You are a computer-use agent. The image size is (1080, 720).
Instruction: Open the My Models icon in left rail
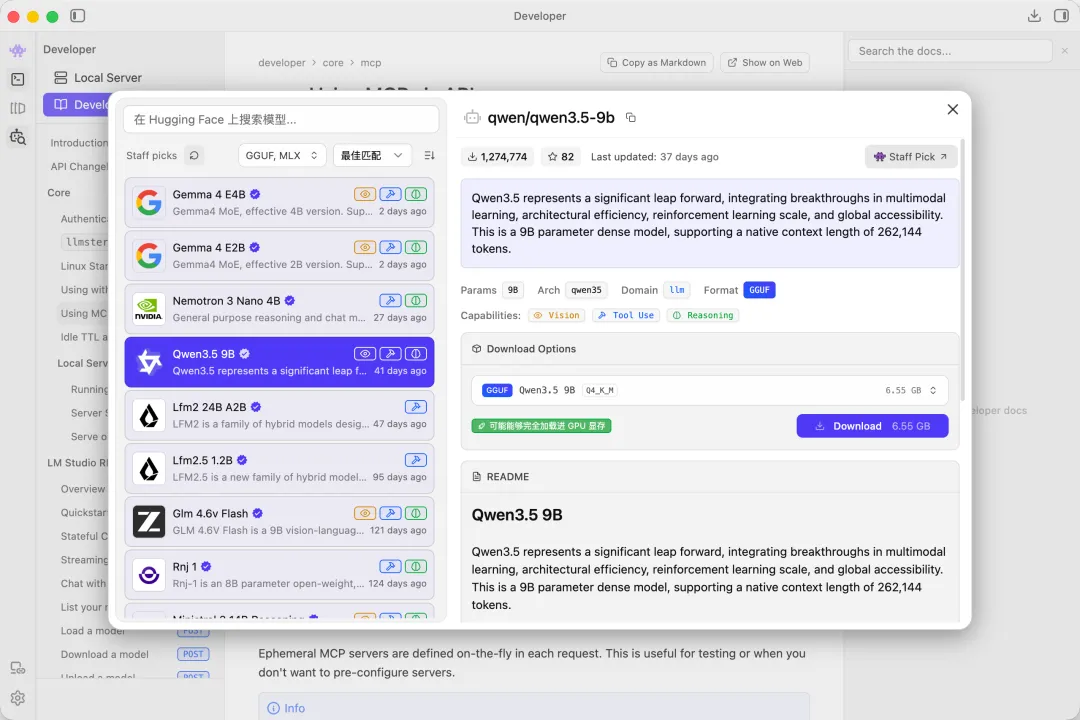(18, 108)
